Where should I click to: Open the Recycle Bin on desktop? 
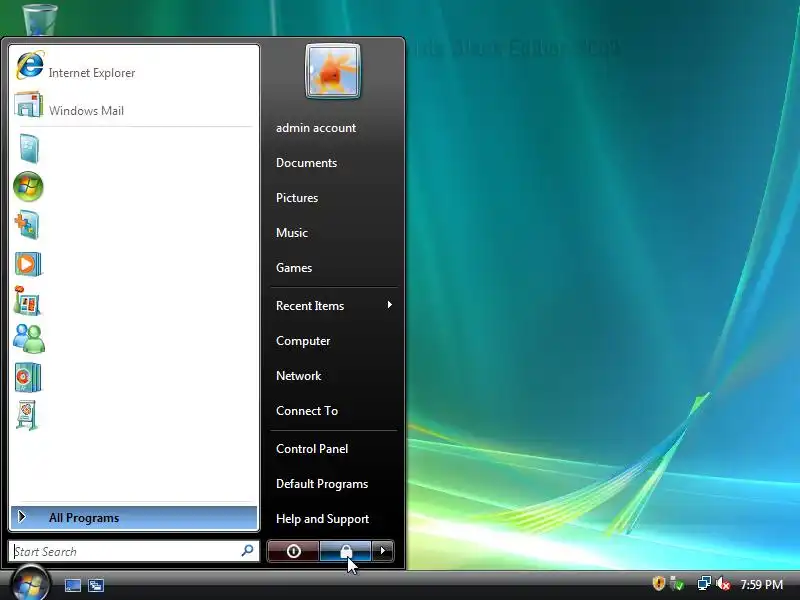tap(40, 18)
